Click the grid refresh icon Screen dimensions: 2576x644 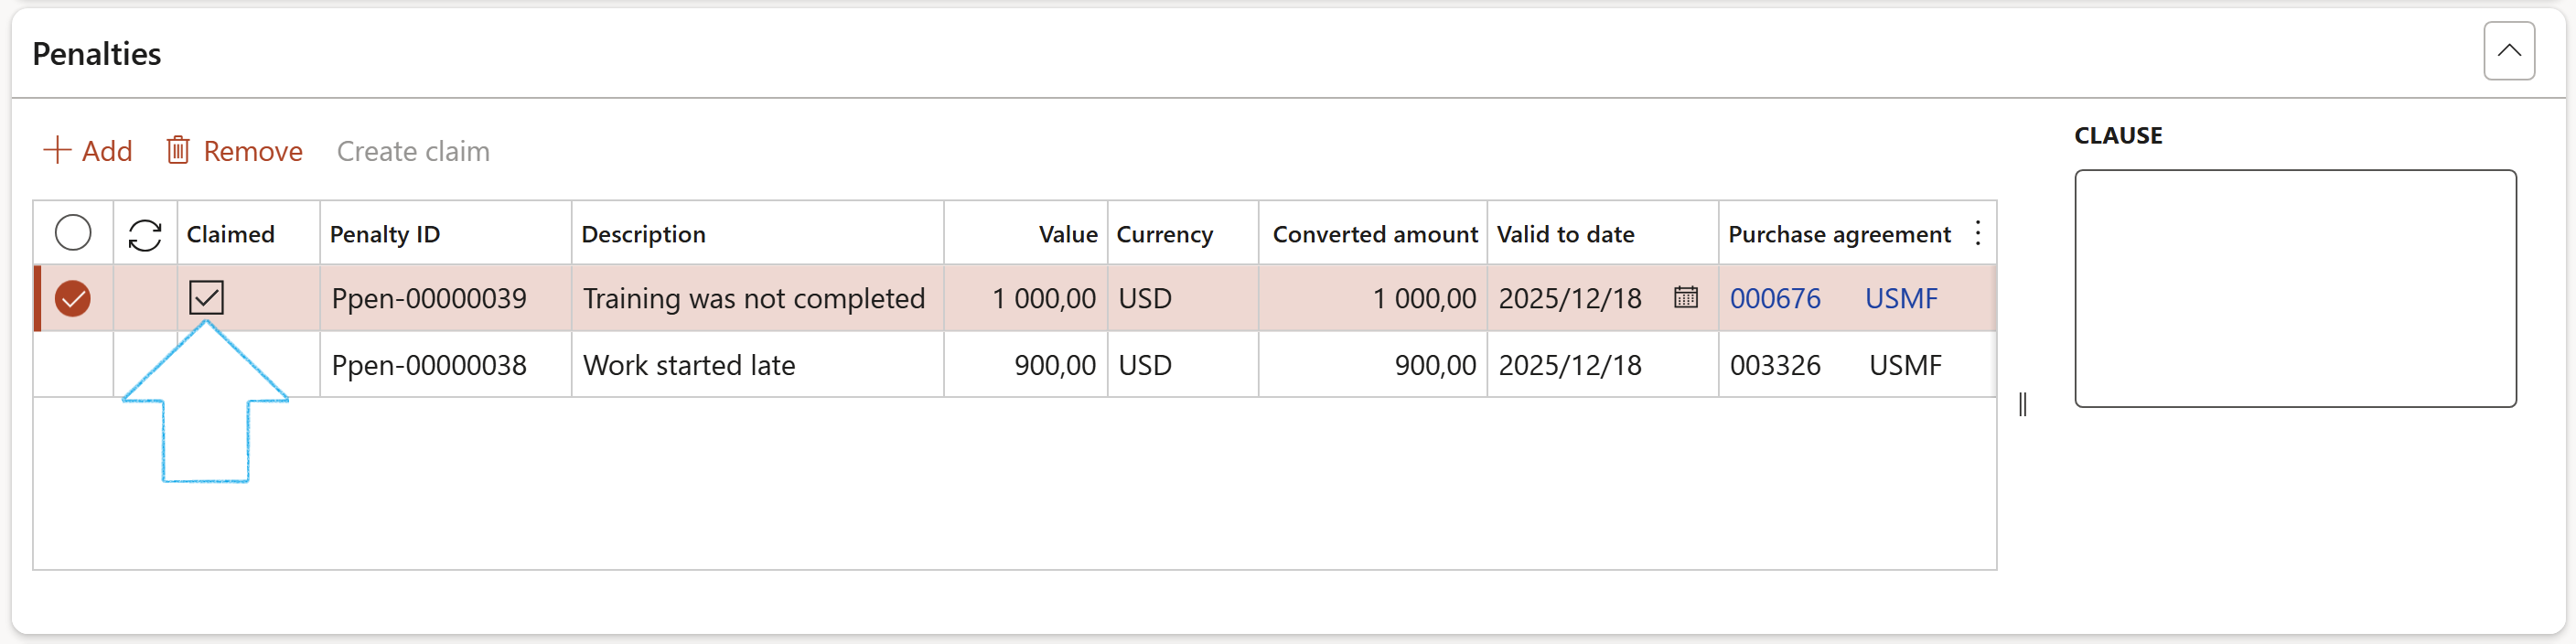[x=145, y=235]
